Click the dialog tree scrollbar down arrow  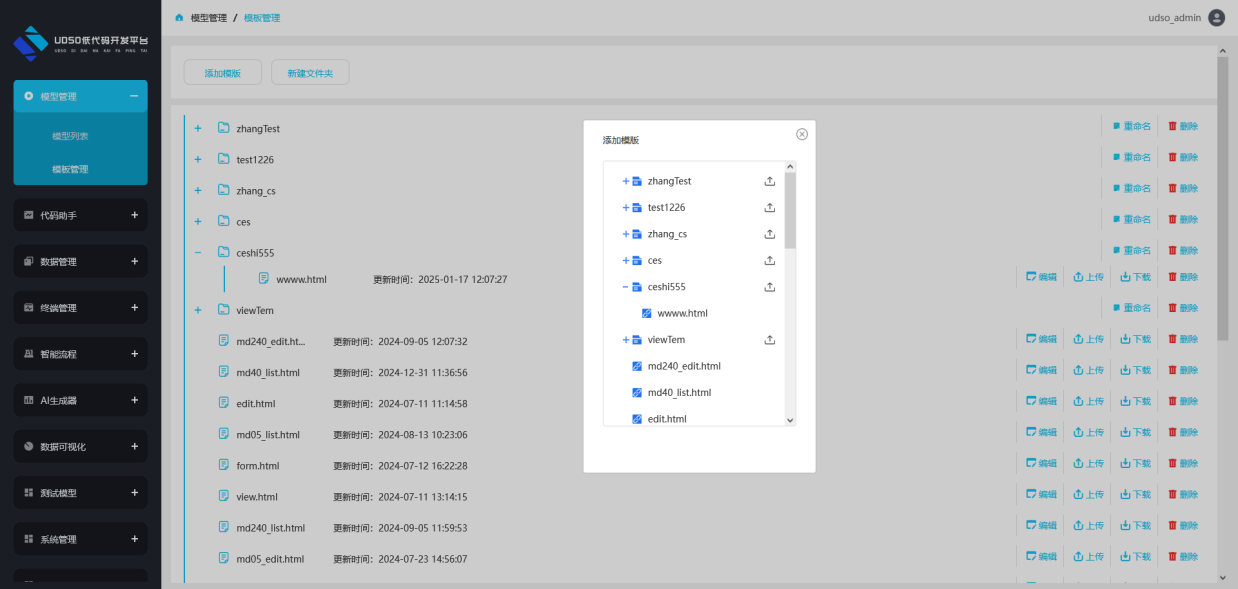790,421
